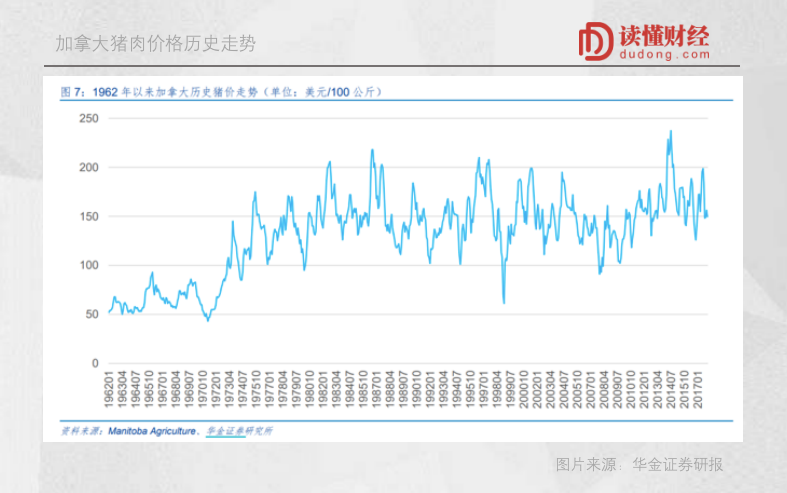Screen dimensions: 787x493
Task: Click the 图片来源：华金证券研报 credit text
Action: 639,465
